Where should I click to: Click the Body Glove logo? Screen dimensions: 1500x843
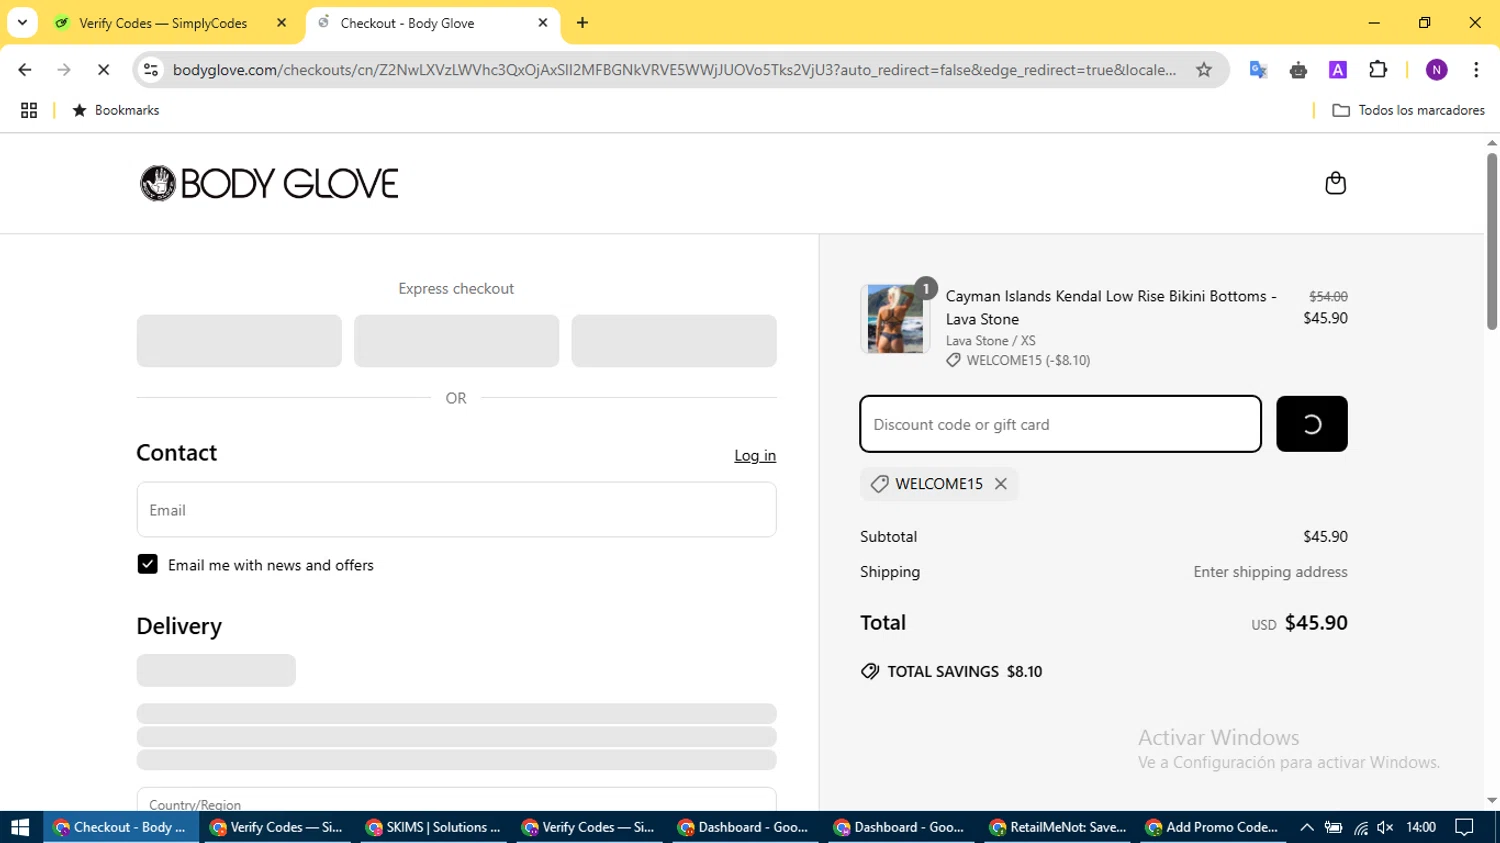pyautogui.click(x=269, y=183)
